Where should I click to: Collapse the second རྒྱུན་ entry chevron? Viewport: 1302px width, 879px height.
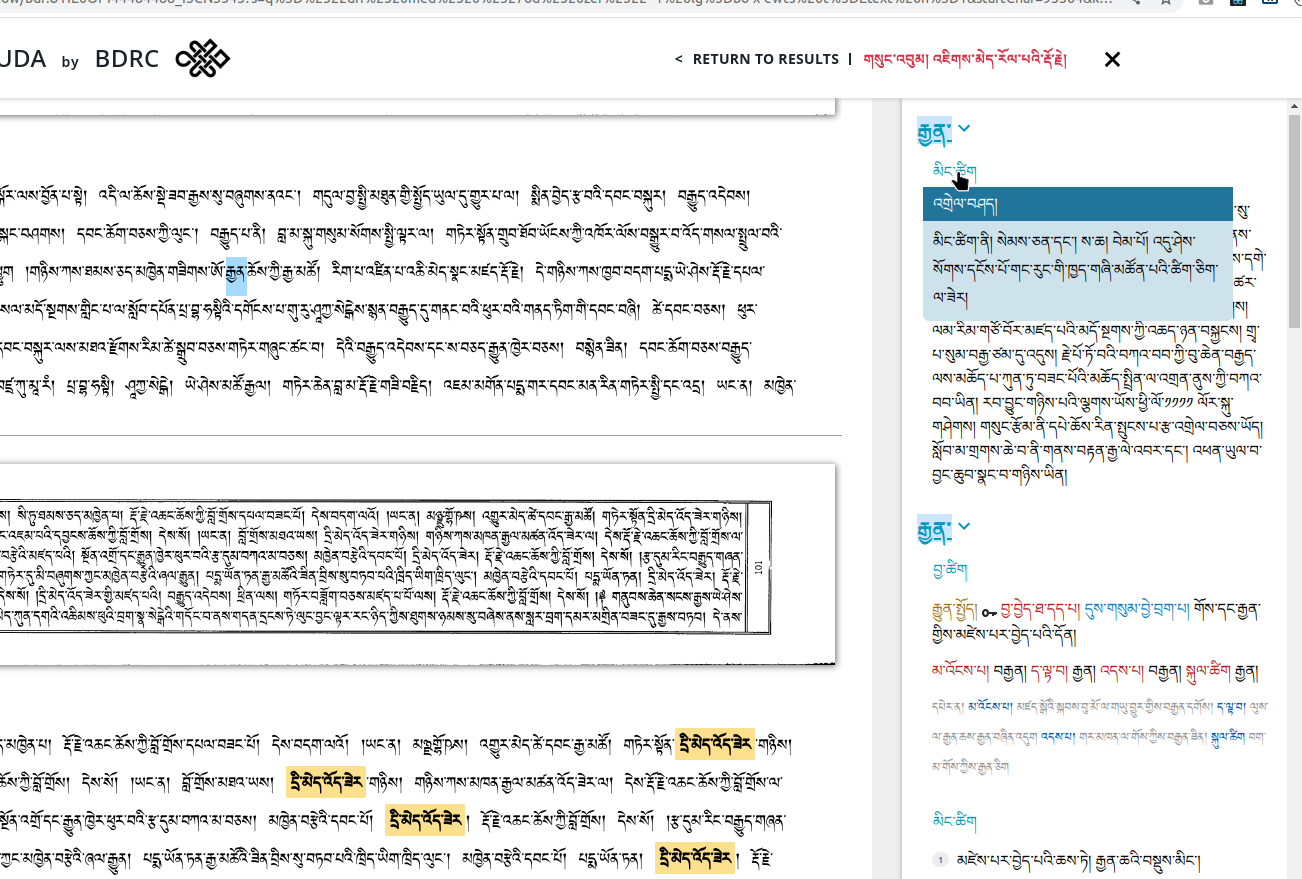tap(964, 526)
